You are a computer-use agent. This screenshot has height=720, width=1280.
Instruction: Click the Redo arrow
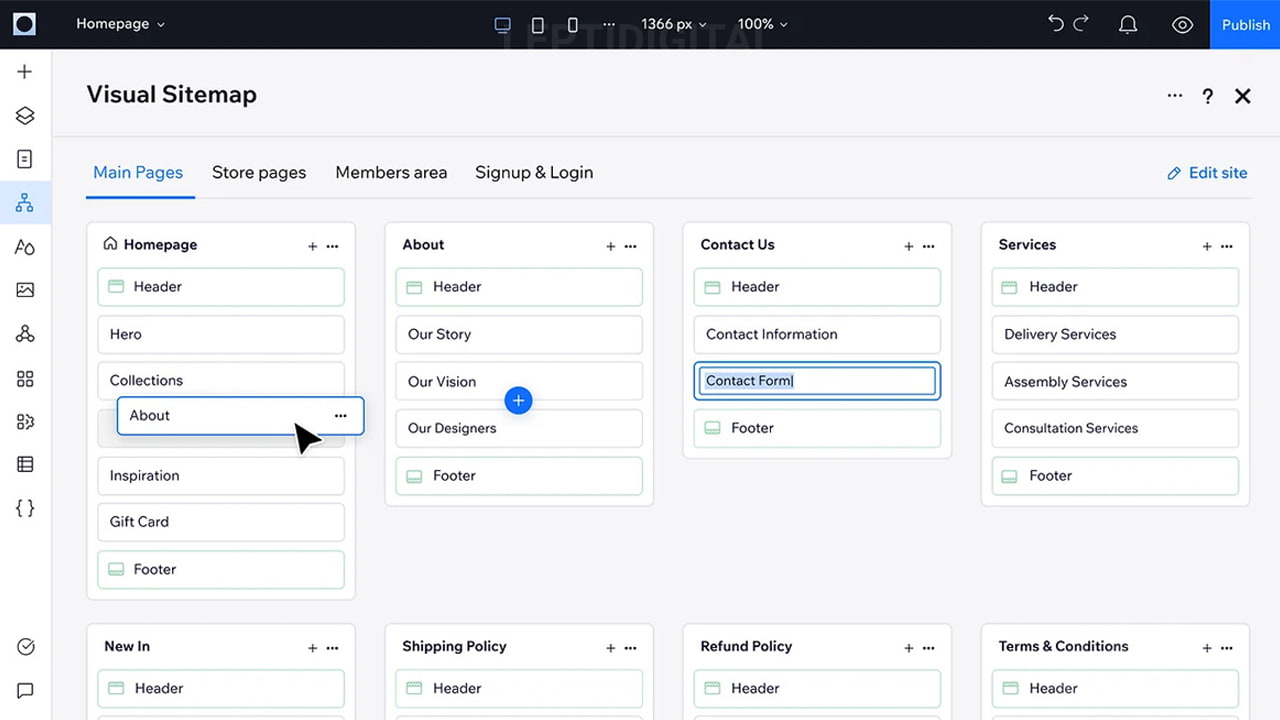pos(1081,23)
